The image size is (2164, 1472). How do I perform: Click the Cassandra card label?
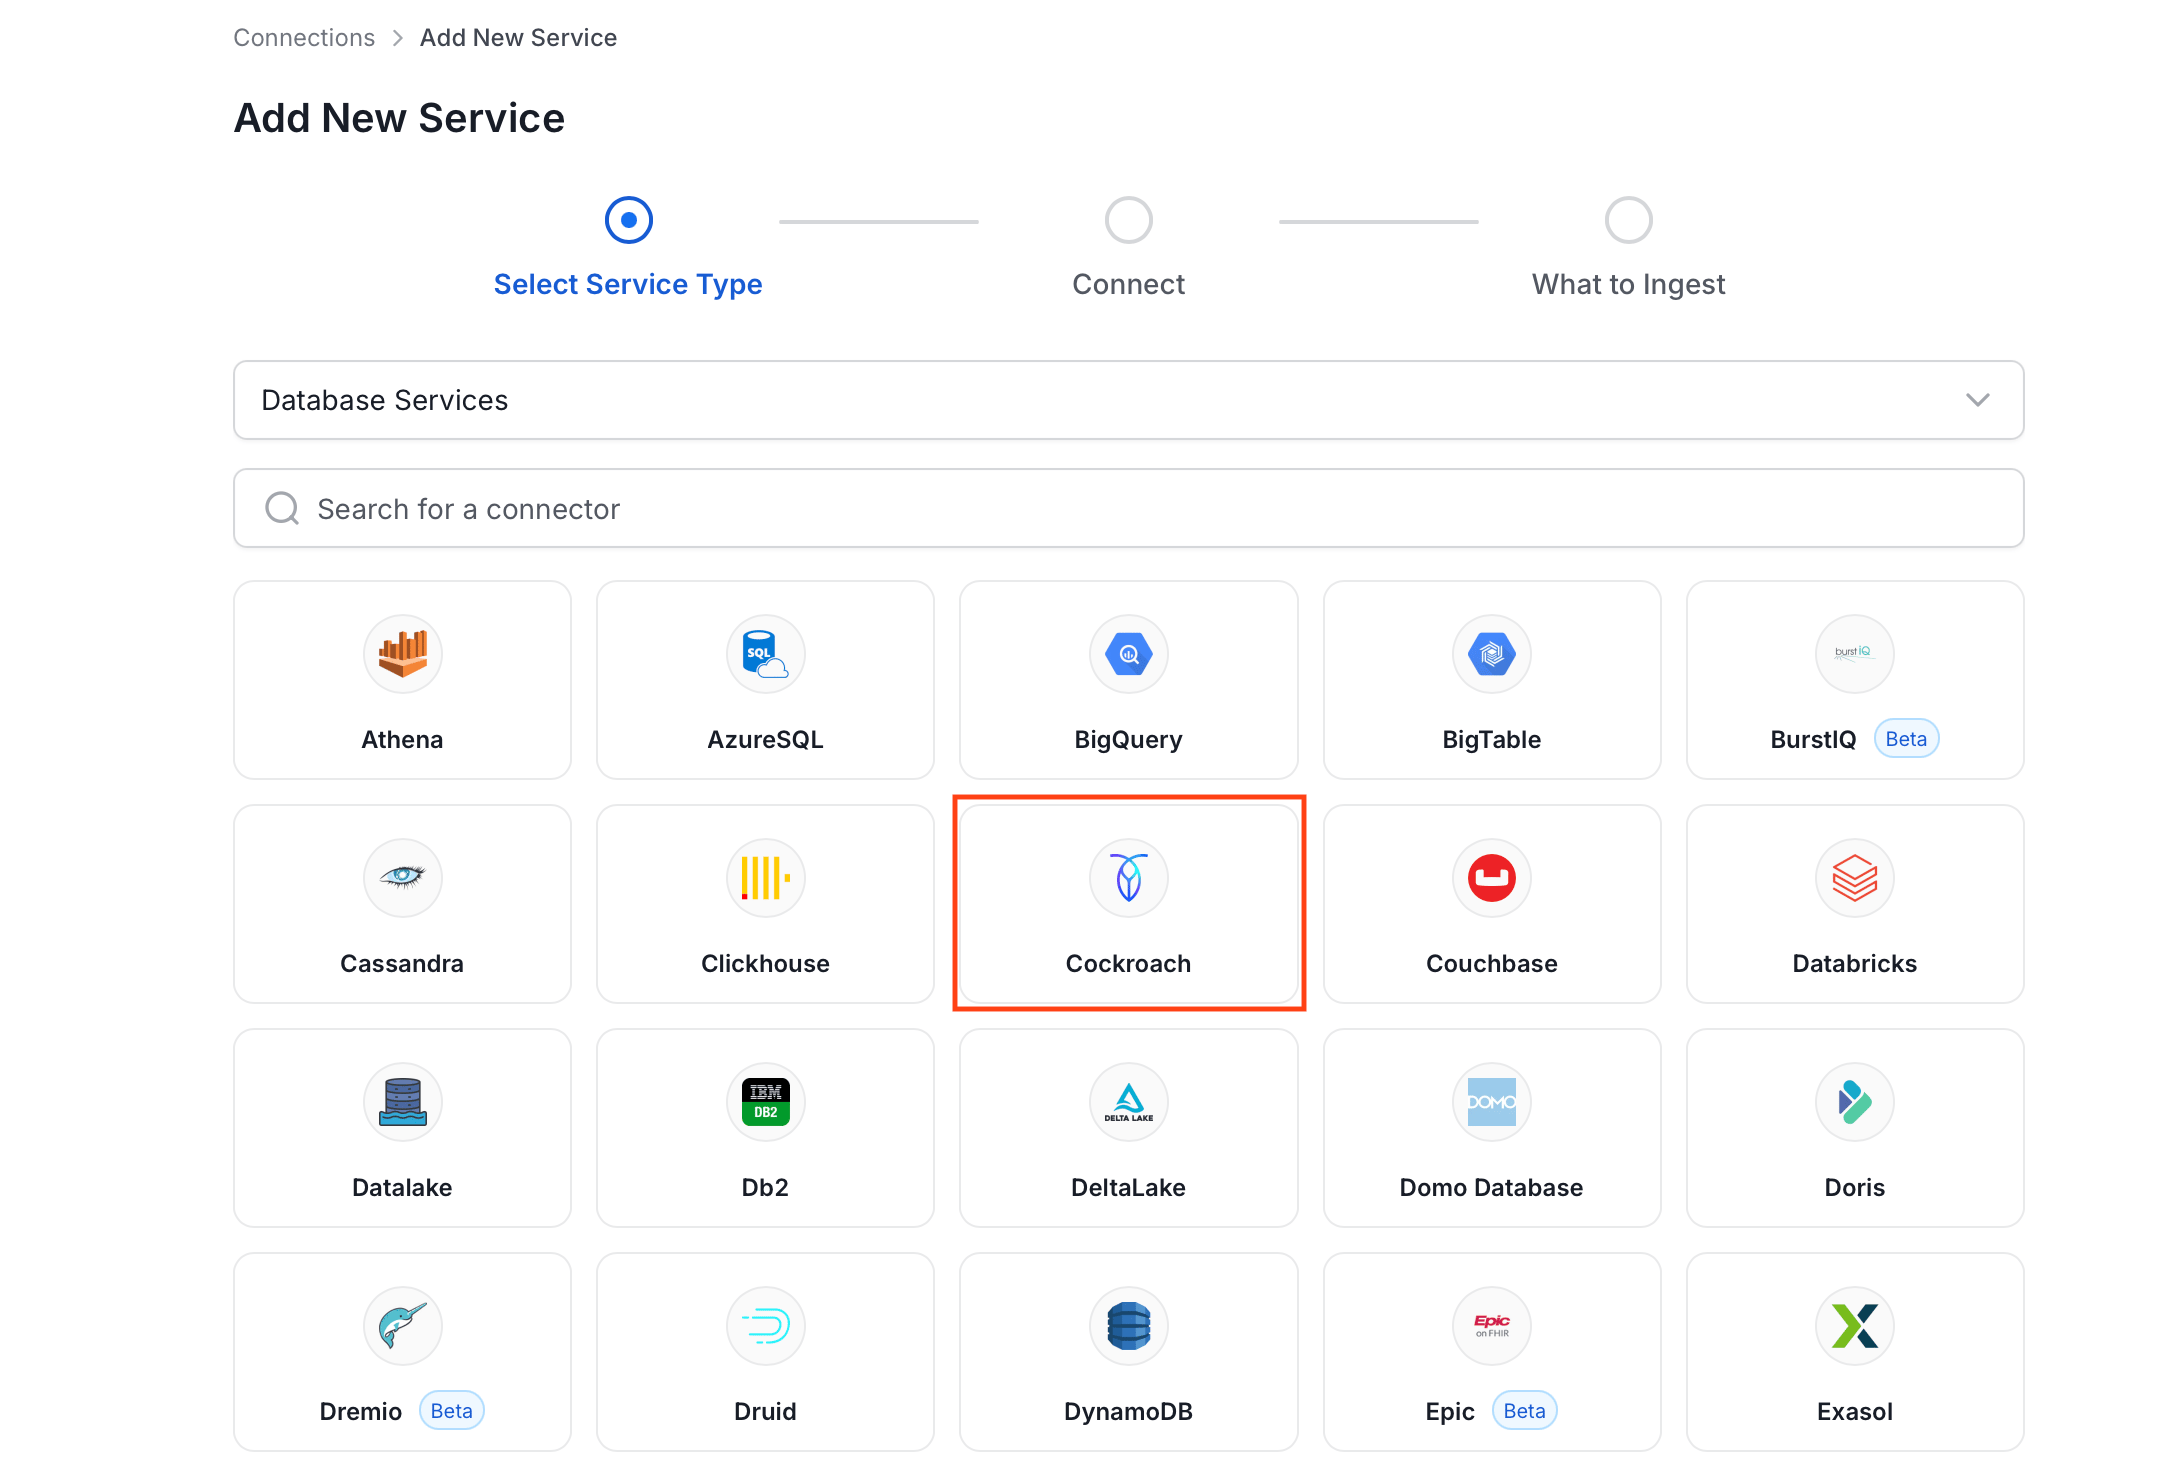point(402,963)
